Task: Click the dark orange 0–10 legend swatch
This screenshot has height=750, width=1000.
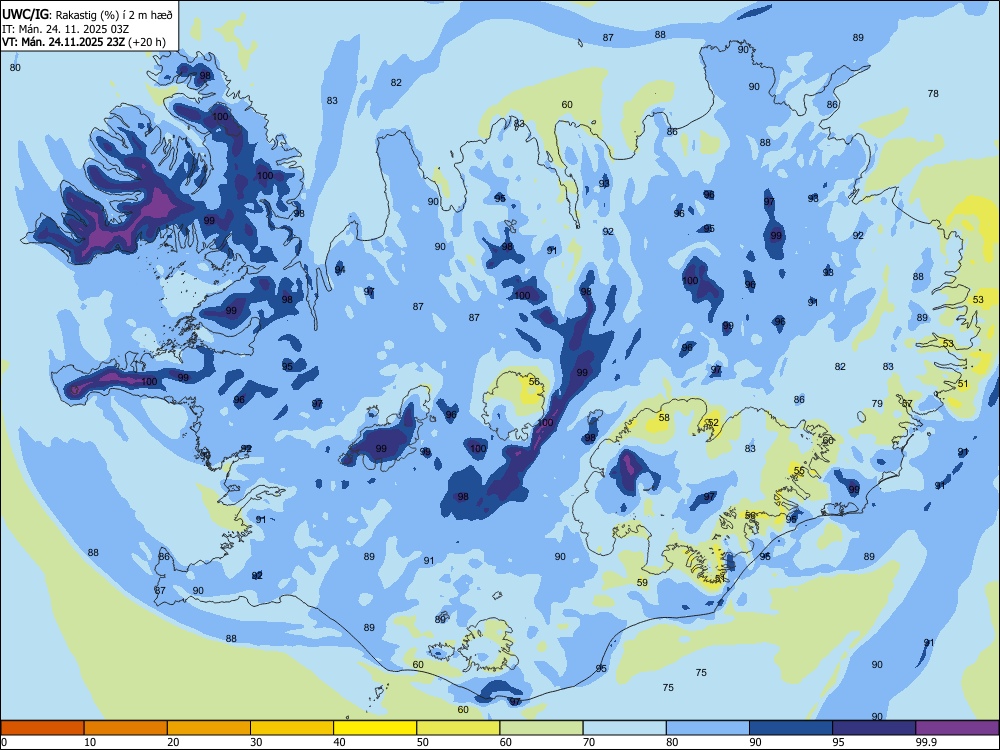Action: (x=42, y=728)
